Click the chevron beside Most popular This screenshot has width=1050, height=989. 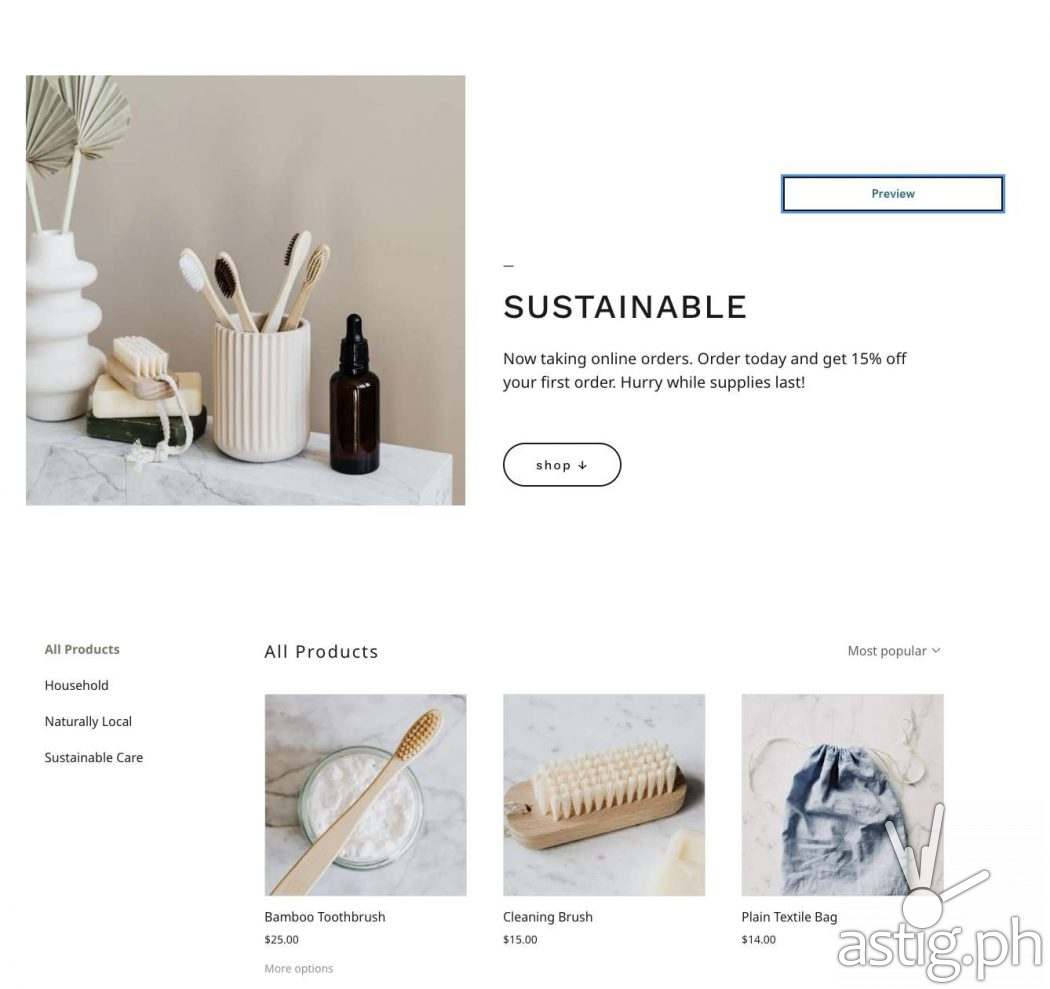936,650
